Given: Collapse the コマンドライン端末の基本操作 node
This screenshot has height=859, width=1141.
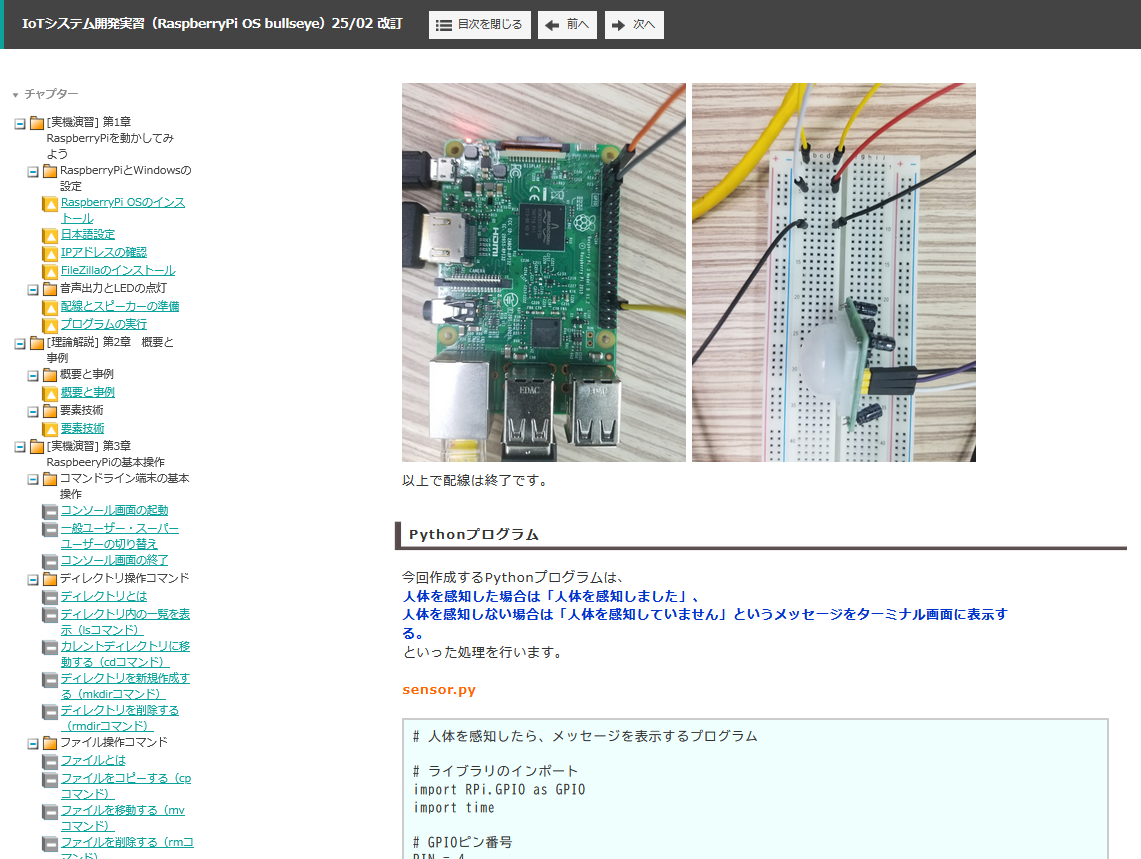Looking at the screenshot, I should (33, 479).
